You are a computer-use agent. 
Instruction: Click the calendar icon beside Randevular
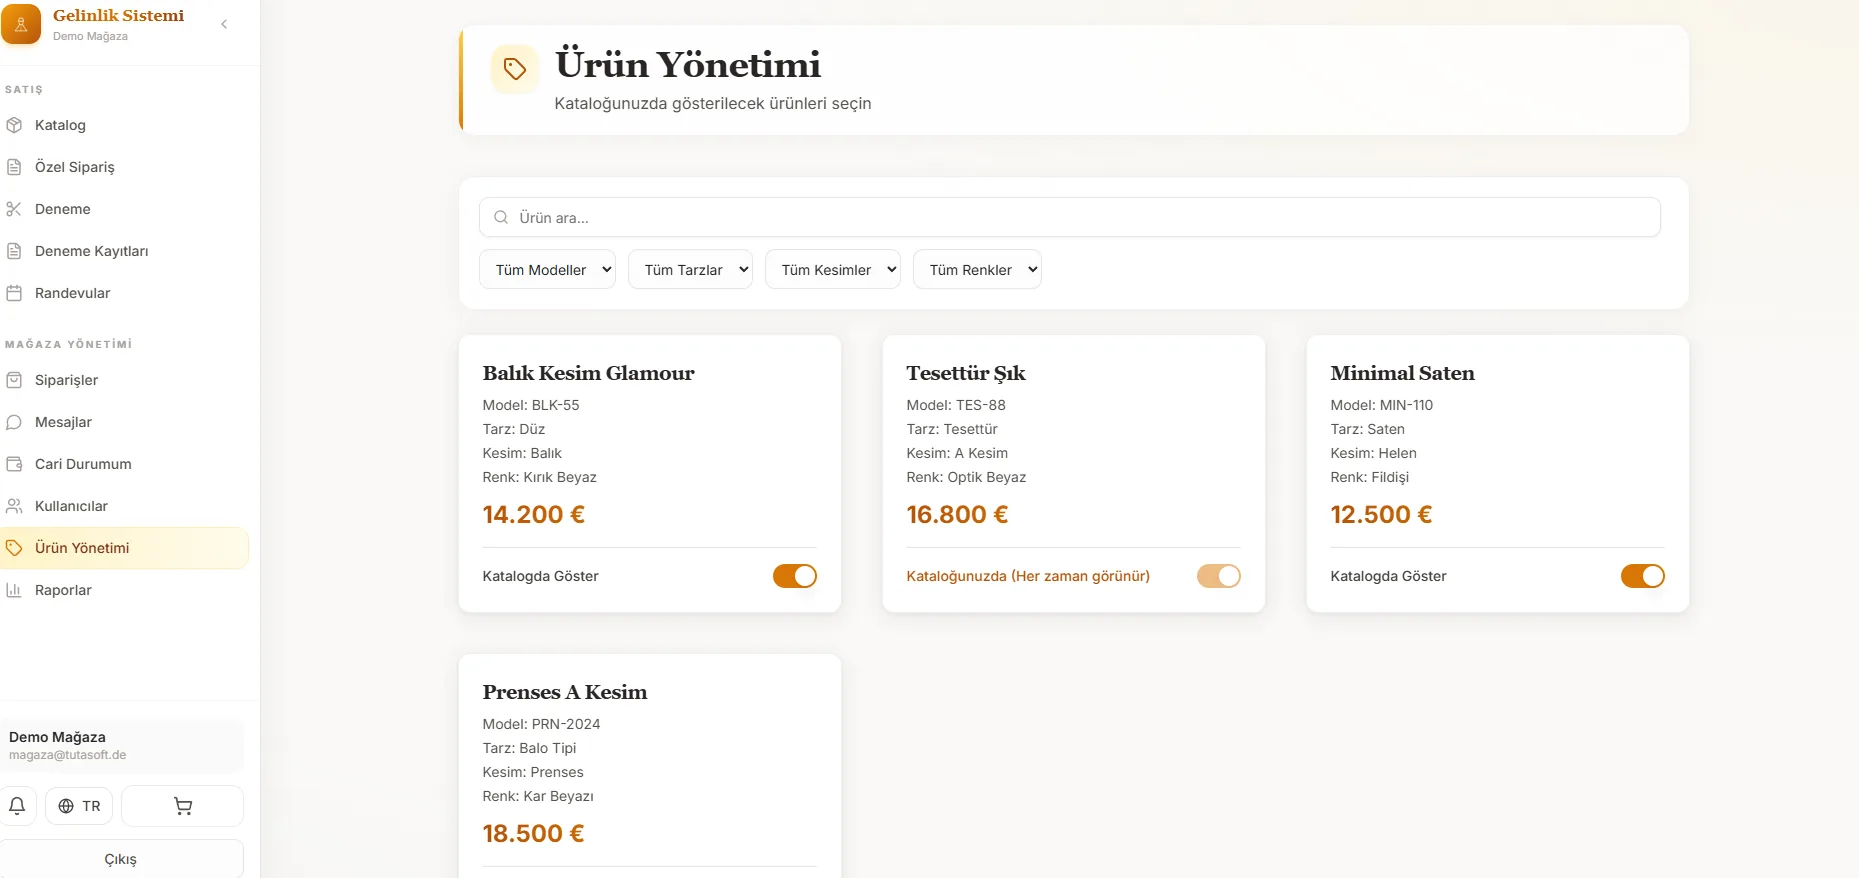click(x=14, y=293)
